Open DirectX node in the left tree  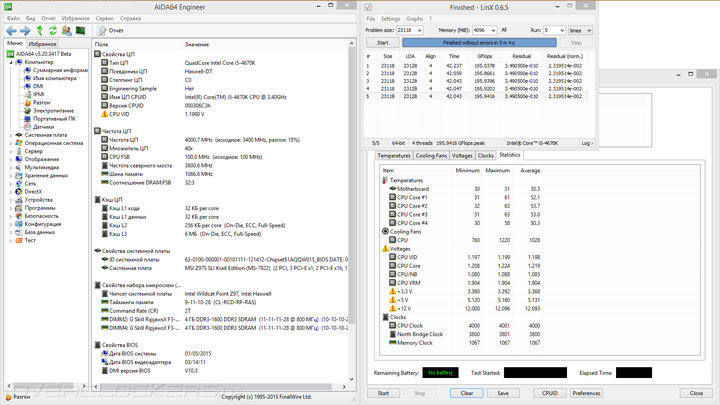33,192
